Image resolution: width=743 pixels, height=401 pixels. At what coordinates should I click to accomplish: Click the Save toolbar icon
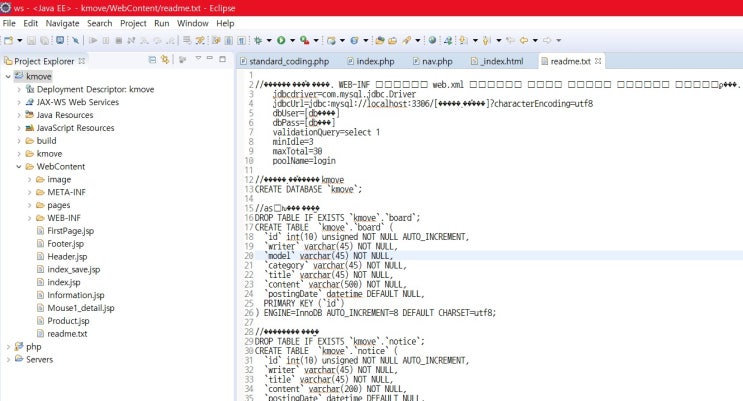tap(31, 41)
